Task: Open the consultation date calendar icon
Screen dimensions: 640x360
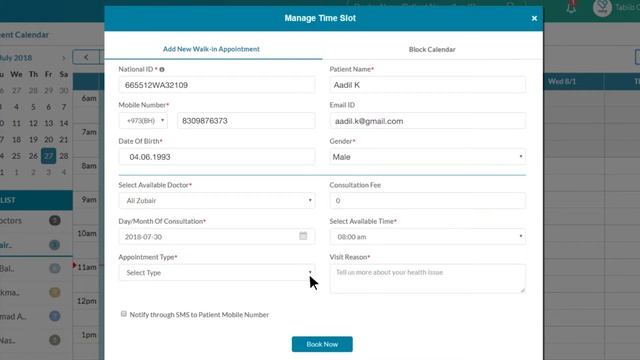Action: point(303,236)
